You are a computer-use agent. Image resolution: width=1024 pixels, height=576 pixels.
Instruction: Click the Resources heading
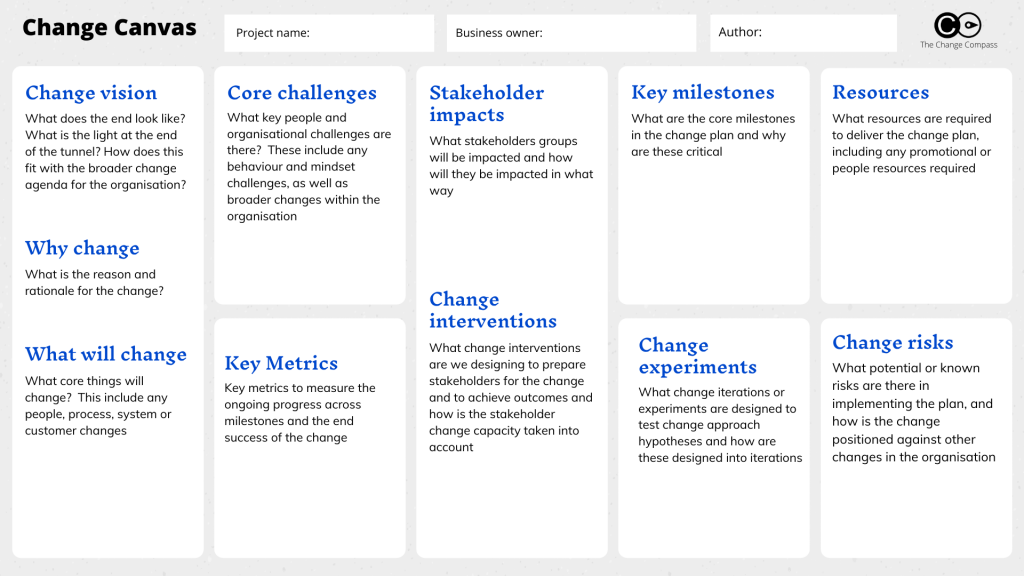coord(880,93)
